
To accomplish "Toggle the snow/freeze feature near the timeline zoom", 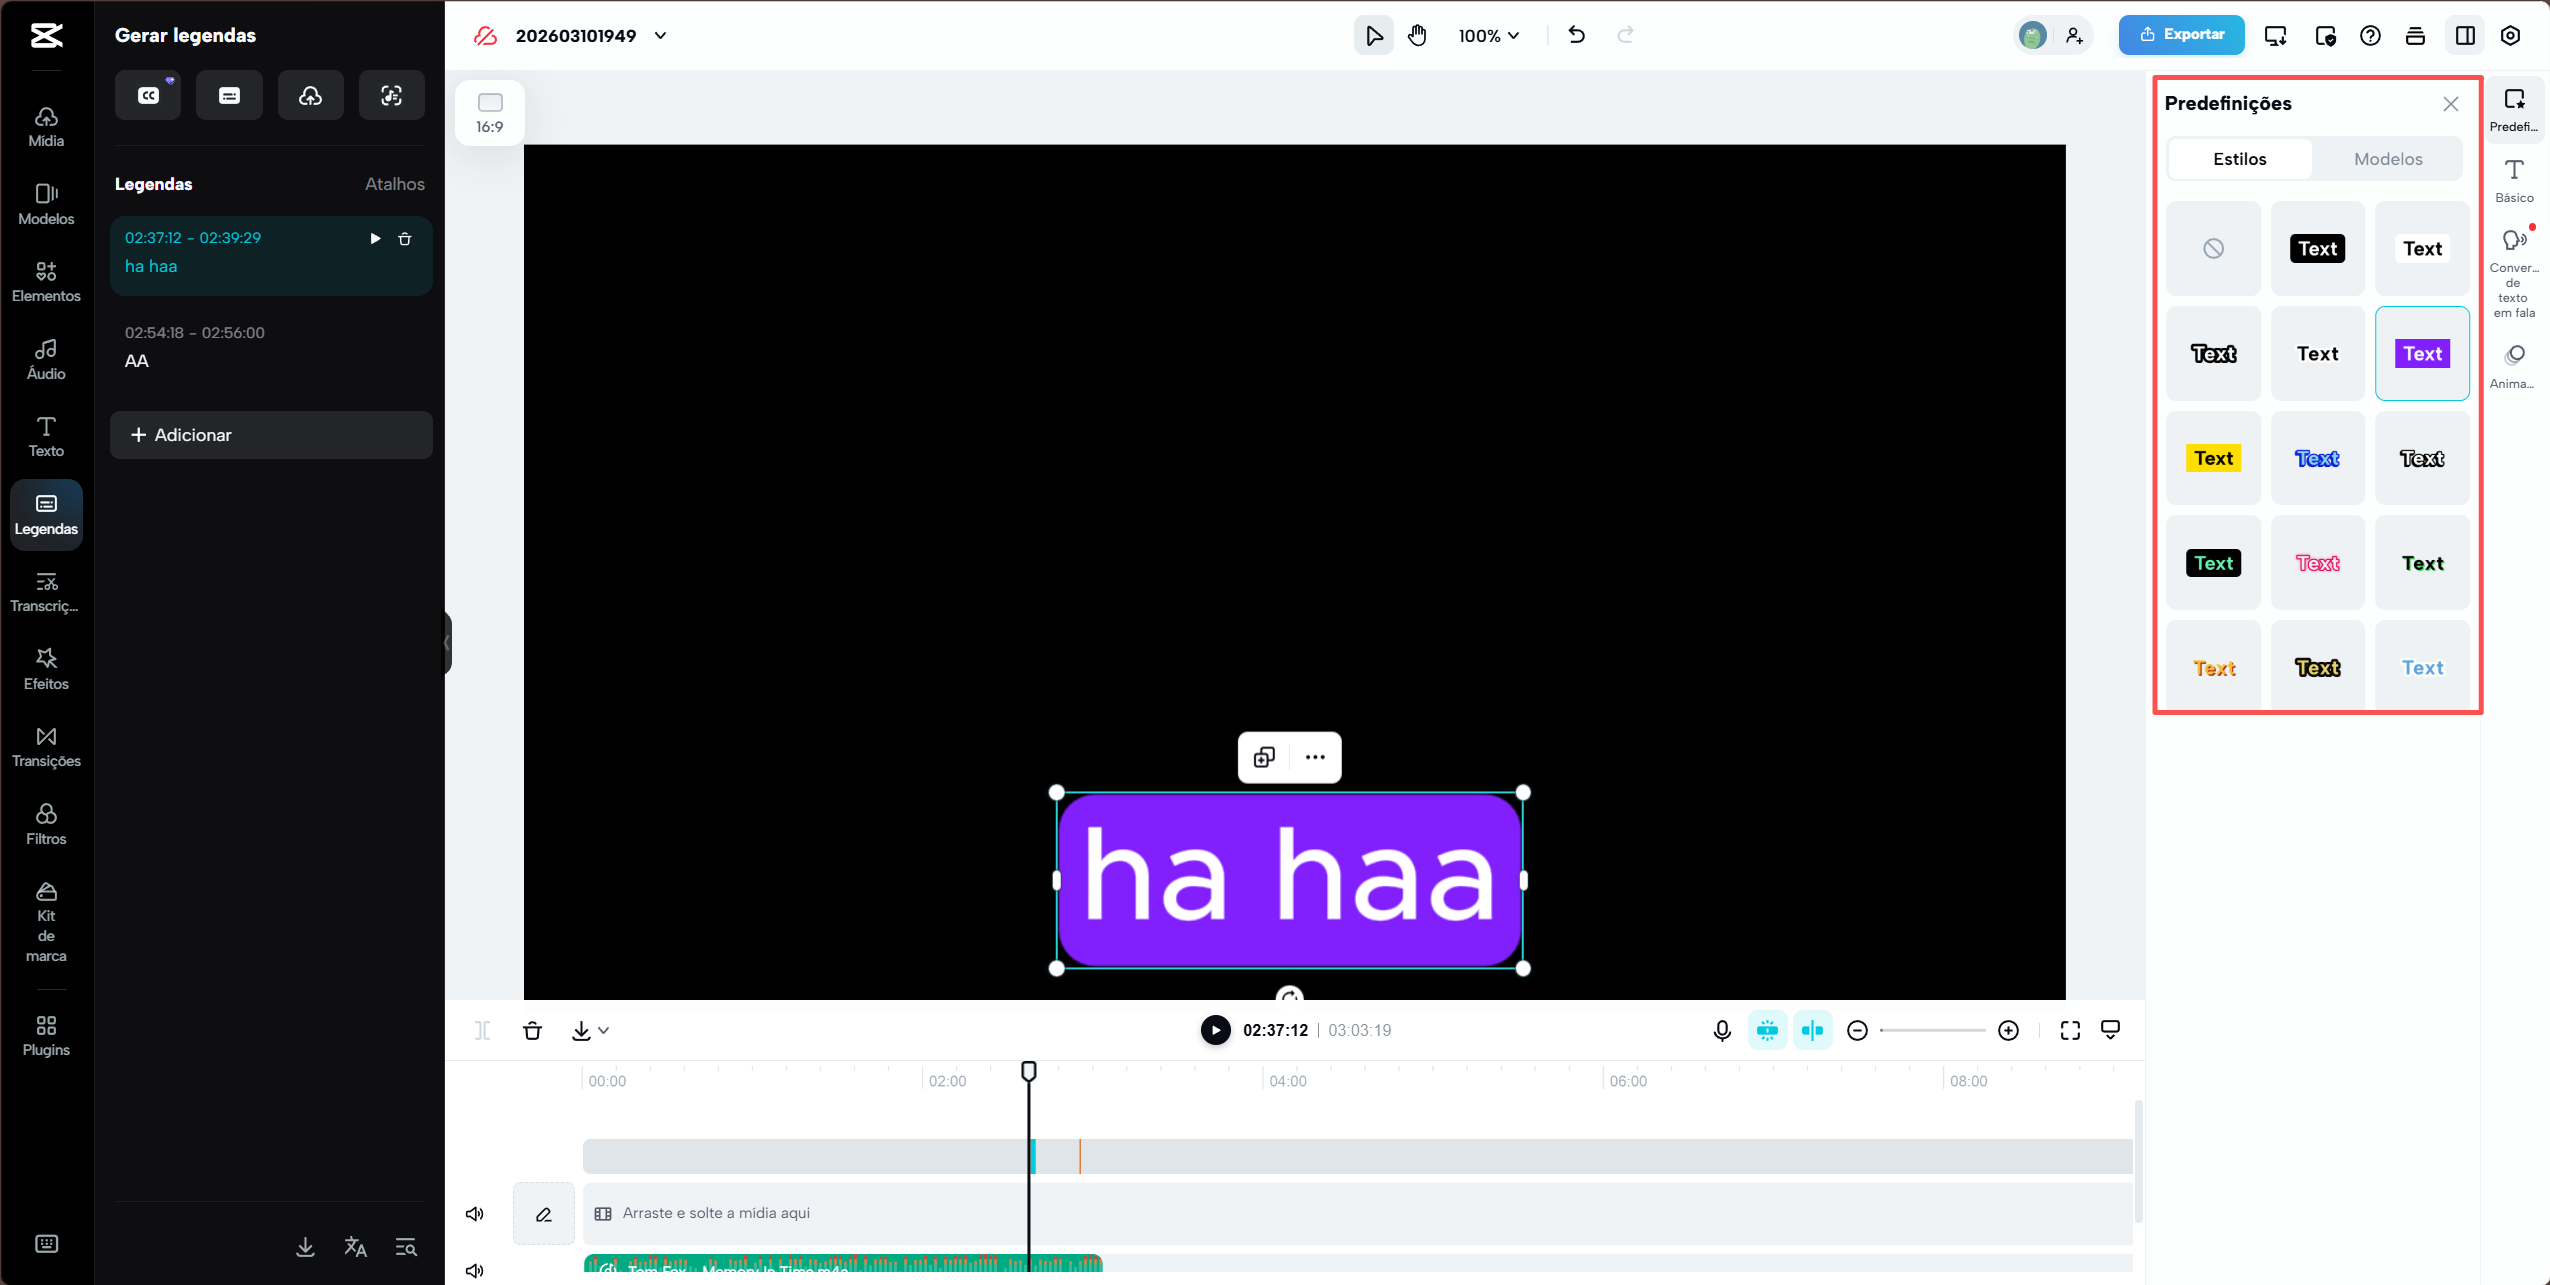I will point(1768,1030).
